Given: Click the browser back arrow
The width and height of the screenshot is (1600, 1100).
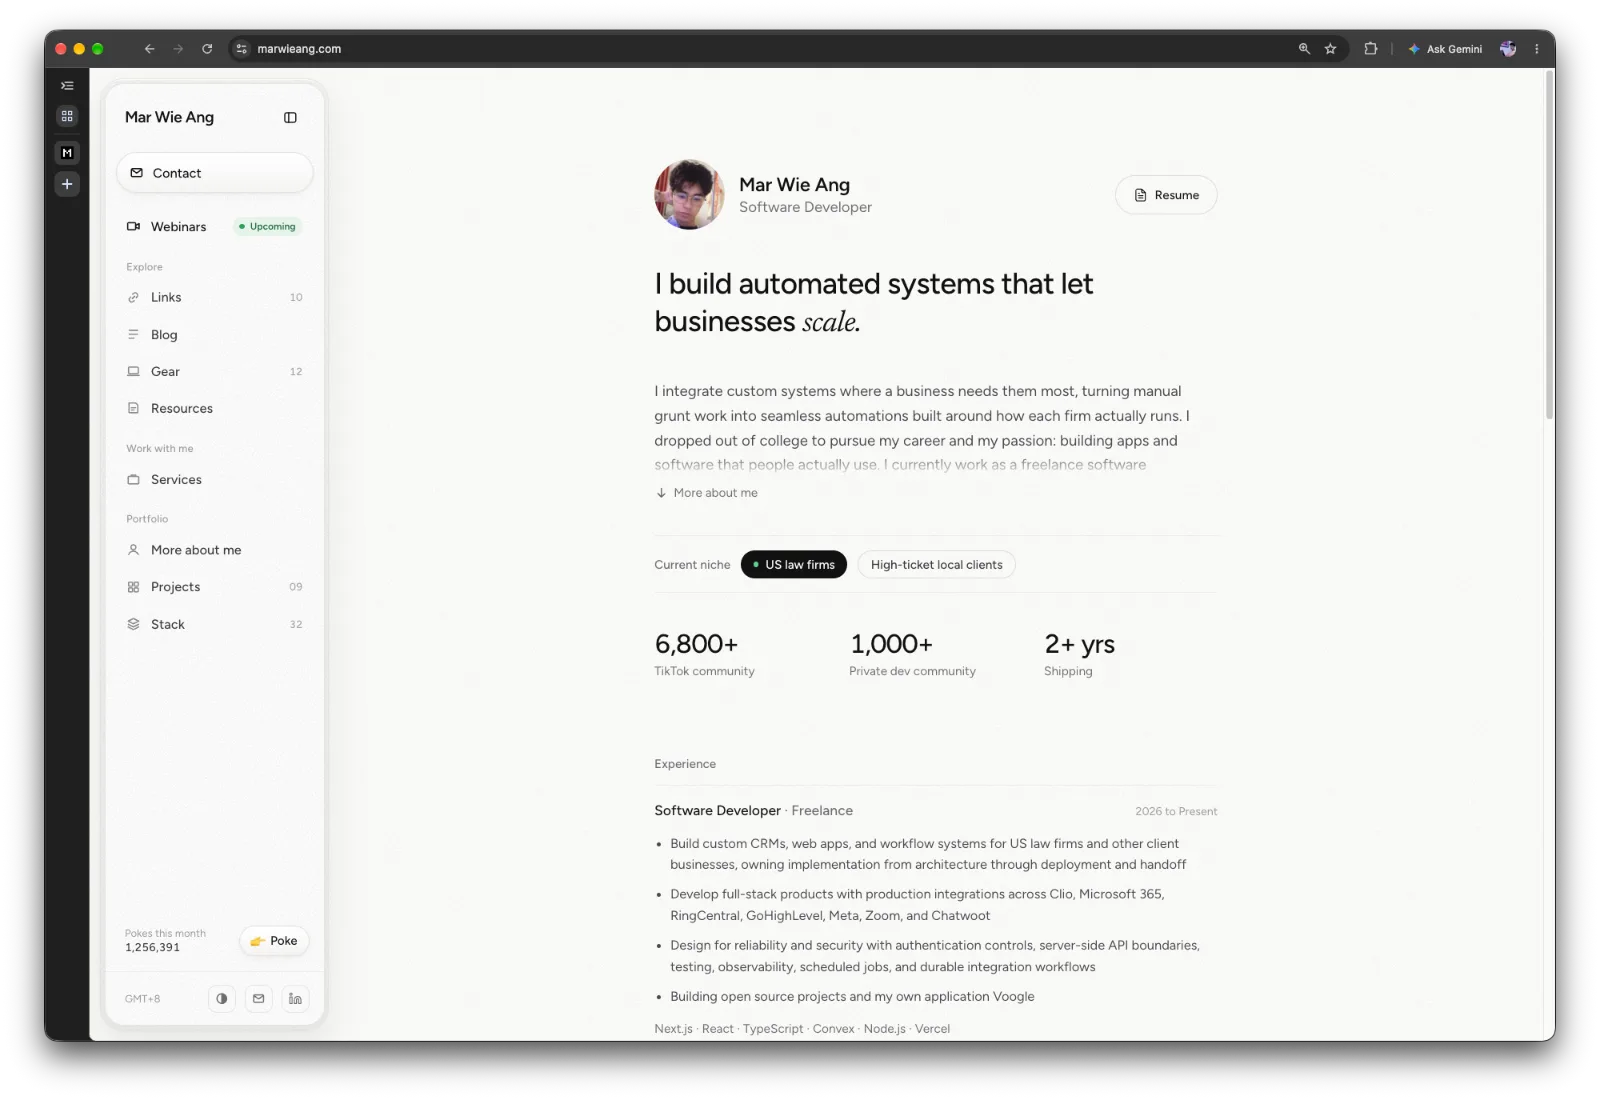Looking at the screenshot, I should pyautogui.click(x=149, y=49).
